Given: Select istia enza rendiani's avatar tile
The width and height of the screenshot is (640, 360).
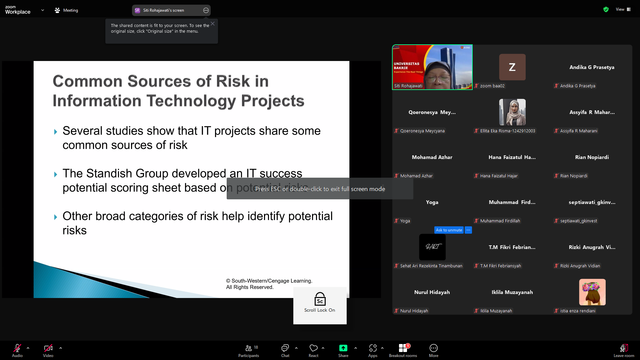Looking at the screenshot, I should pos(592,292).
